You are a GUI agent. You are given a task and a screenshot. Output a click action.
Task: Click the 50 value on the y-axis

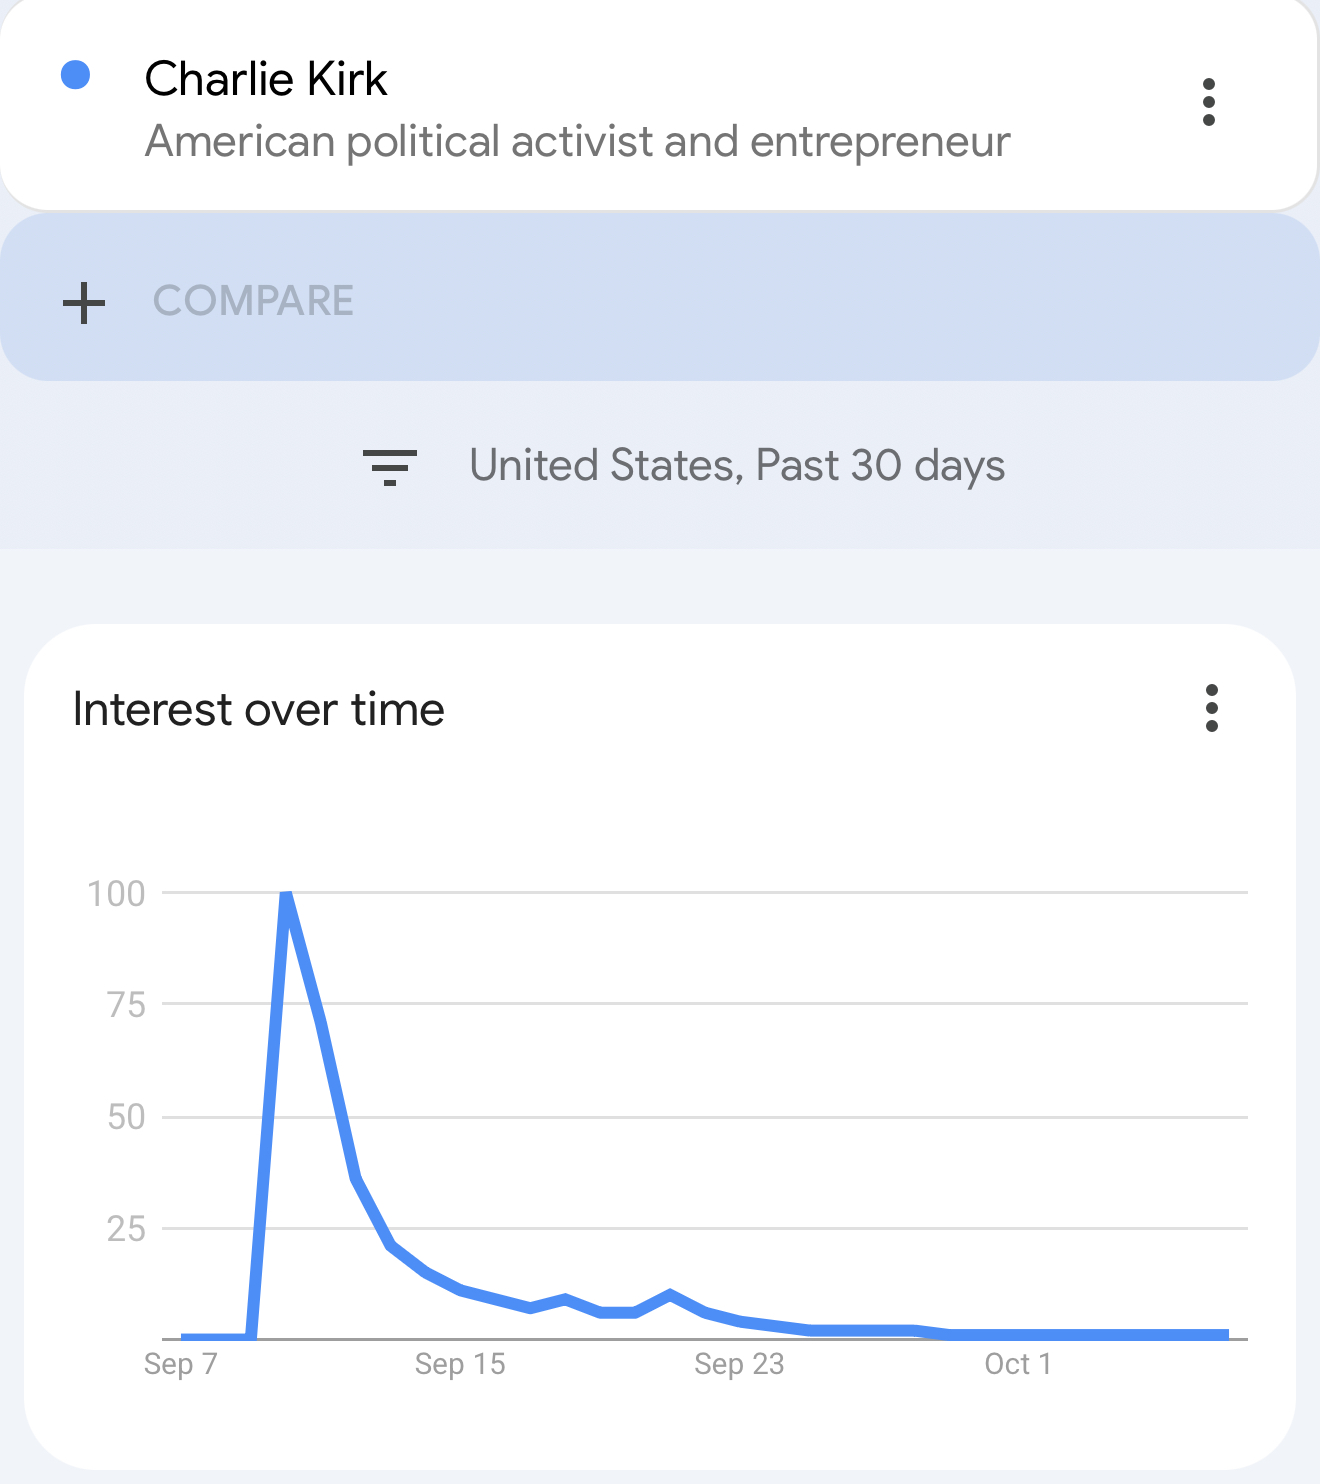[126, 1117]
